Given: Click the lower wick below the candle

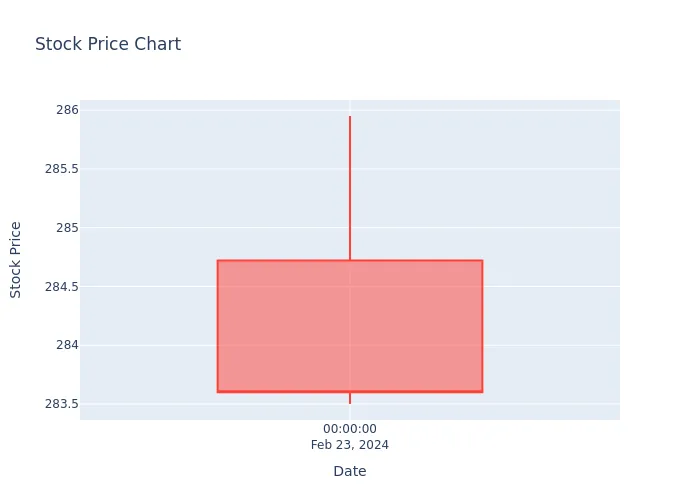Looking at the screenshot, I should coord(350,398).
